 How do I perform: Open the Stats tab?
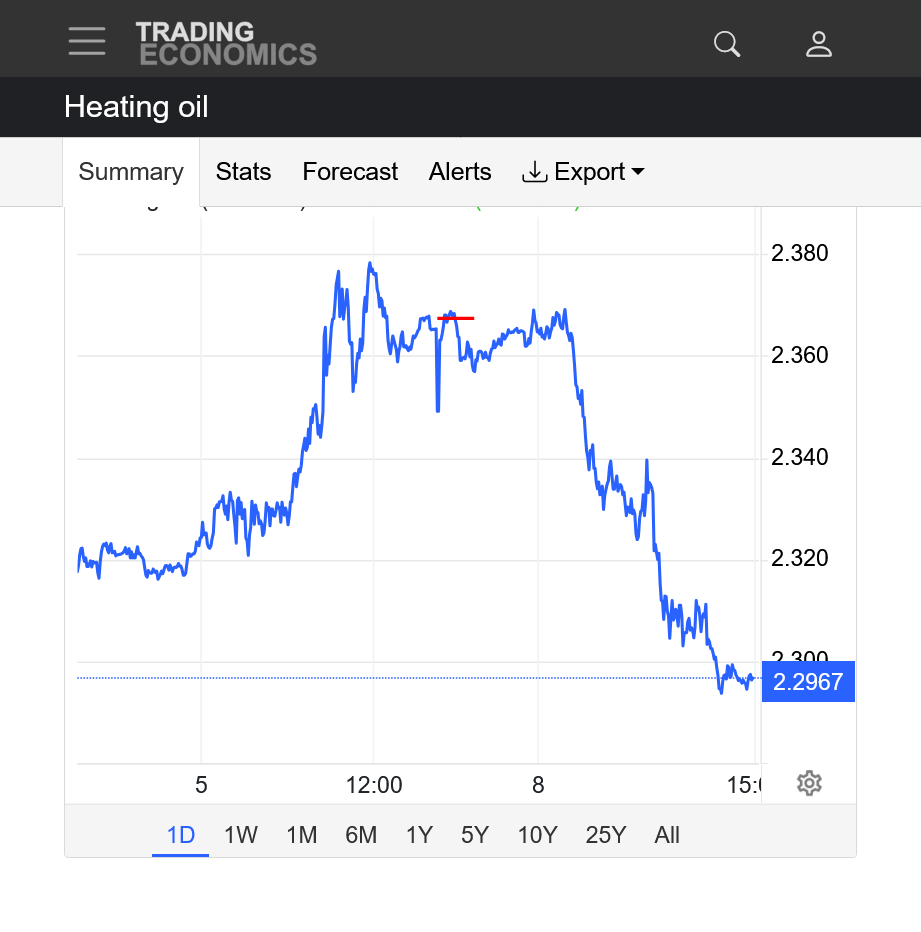click(x=243, y=172)
